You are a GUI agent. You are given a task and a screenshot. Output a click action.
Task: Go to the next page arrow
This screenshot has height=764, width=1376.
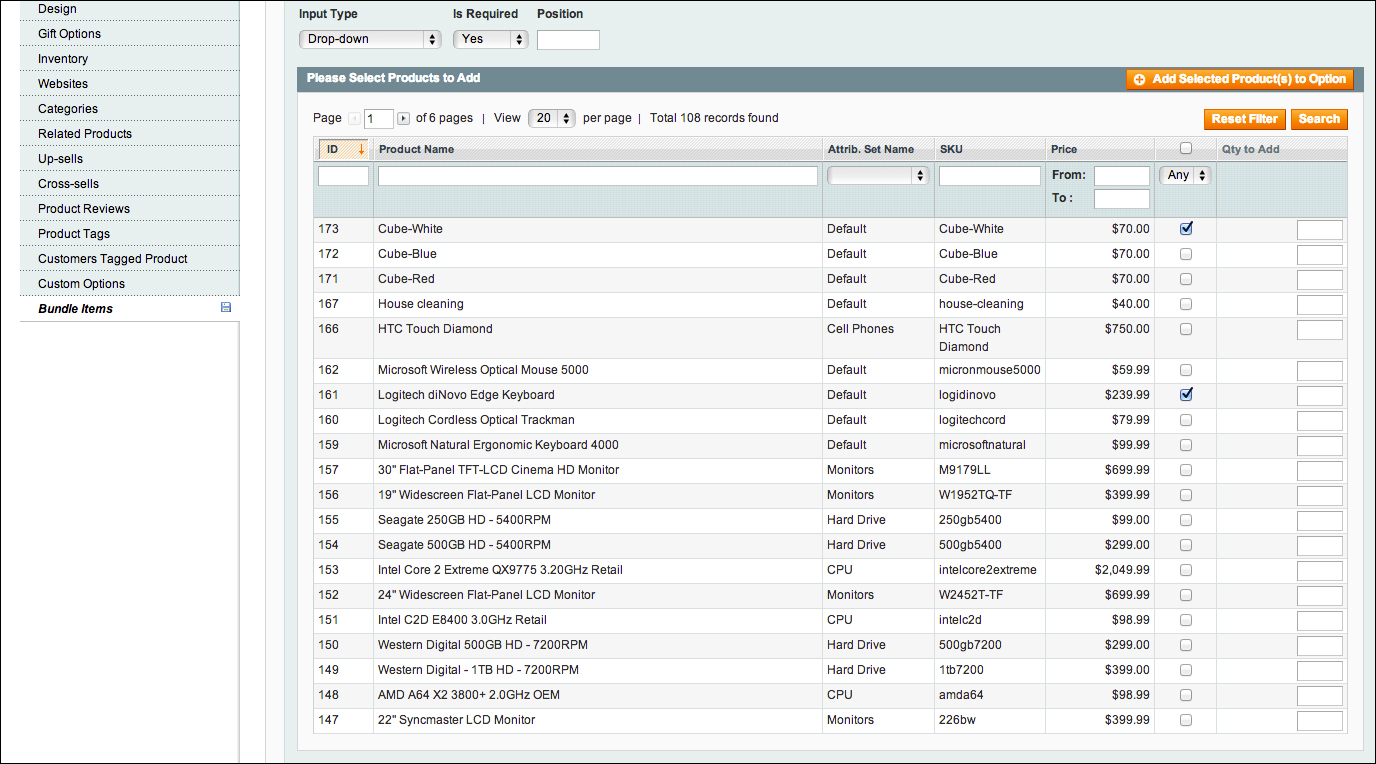pos(404,119)
